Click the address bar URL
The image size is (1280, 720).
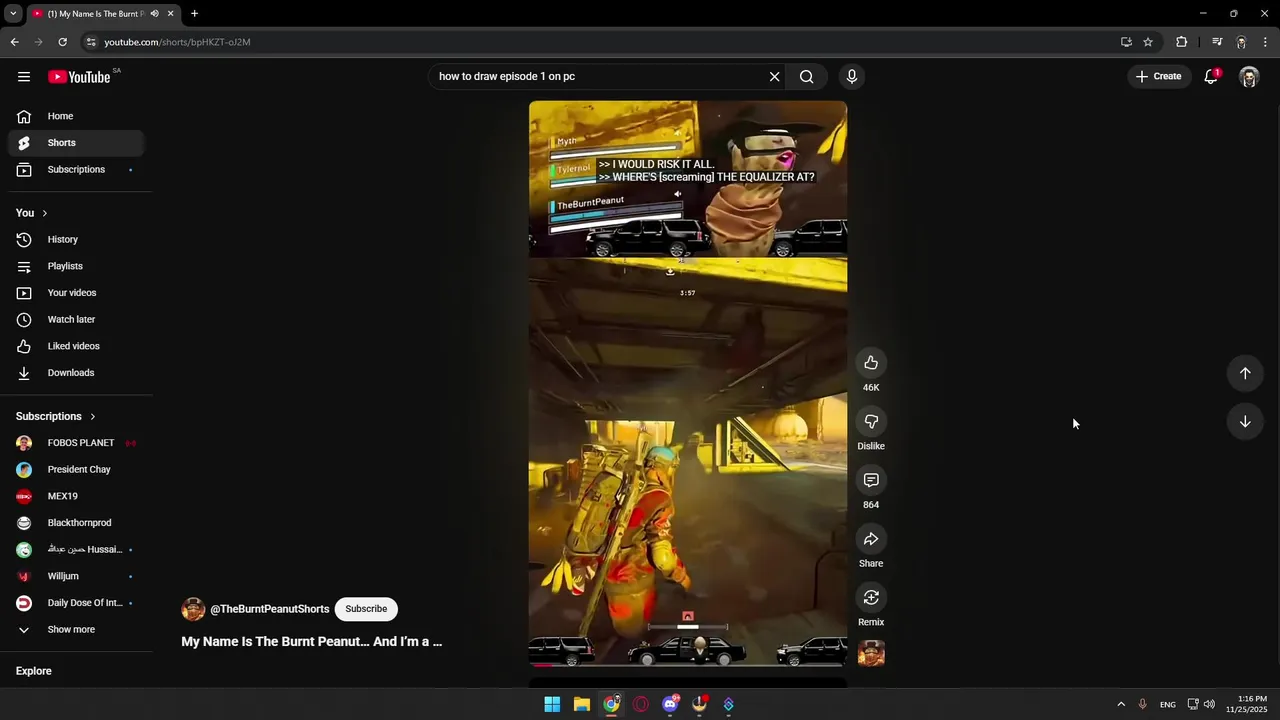(x=177, y=42)
